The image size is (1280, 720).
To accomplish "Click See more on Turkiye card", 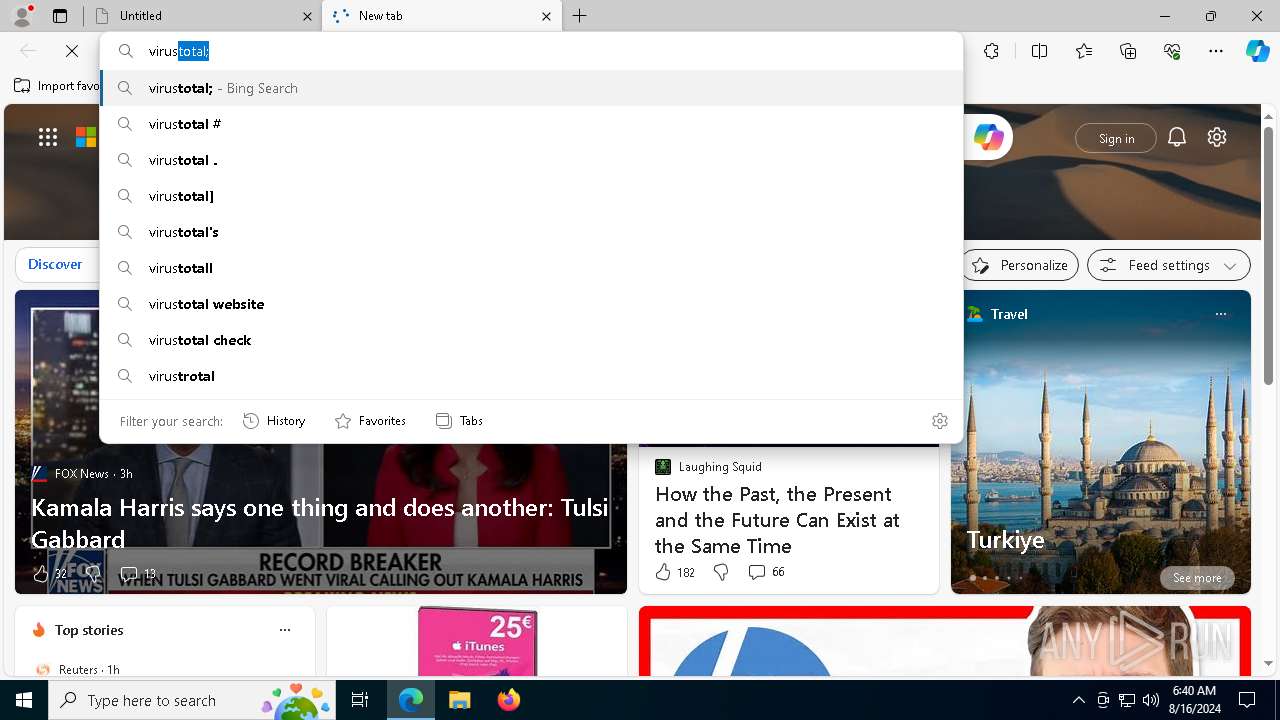I will pyautogui.click(x=1197, y=578).
